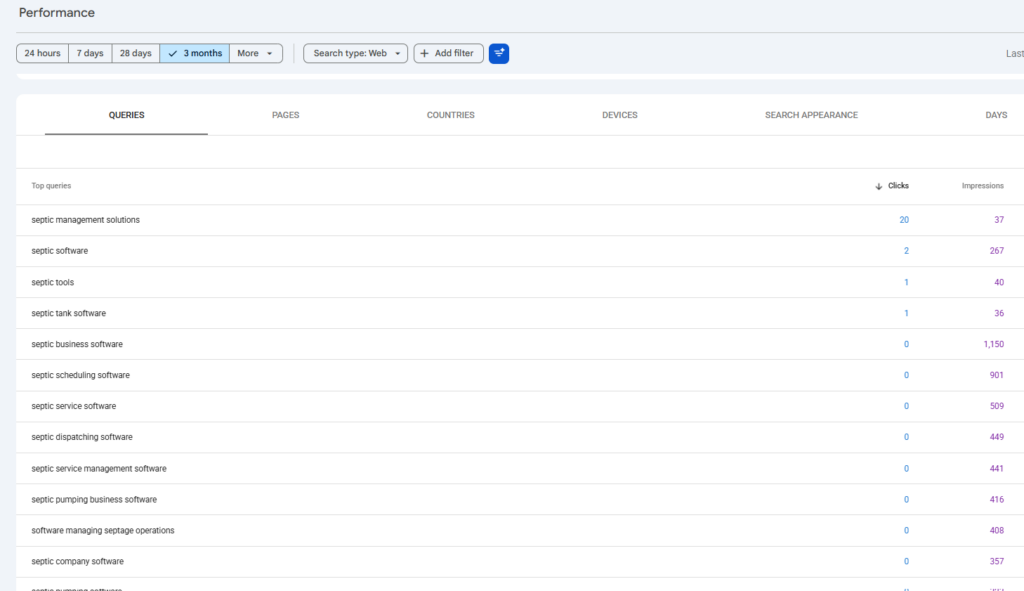Switch to the Search Appearance tab

pos(811,115)
